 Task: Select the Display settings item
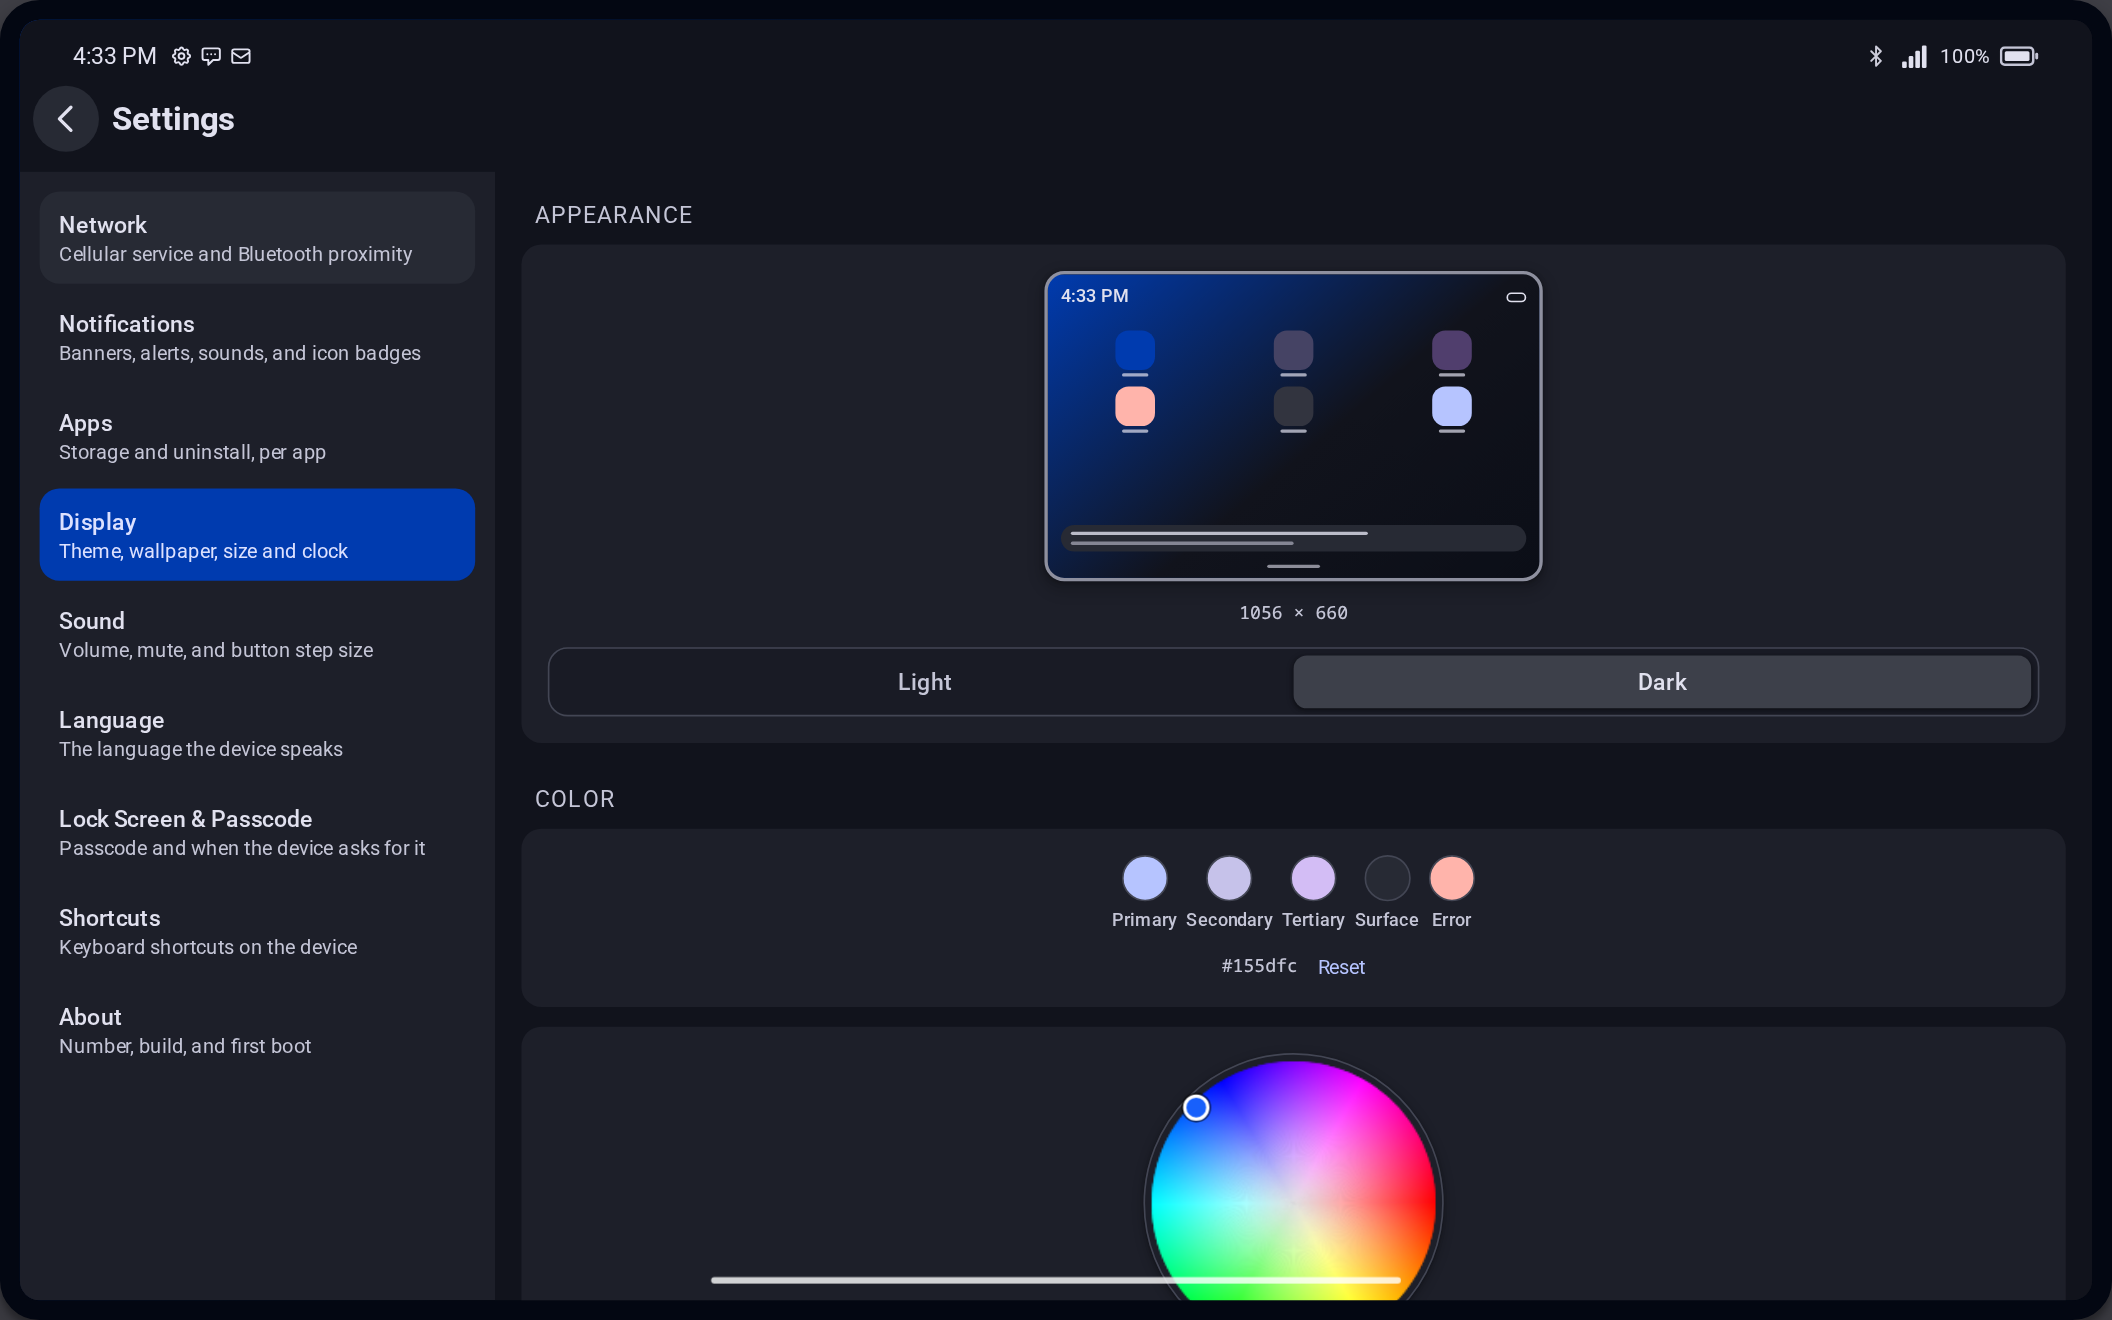(257, 535)
